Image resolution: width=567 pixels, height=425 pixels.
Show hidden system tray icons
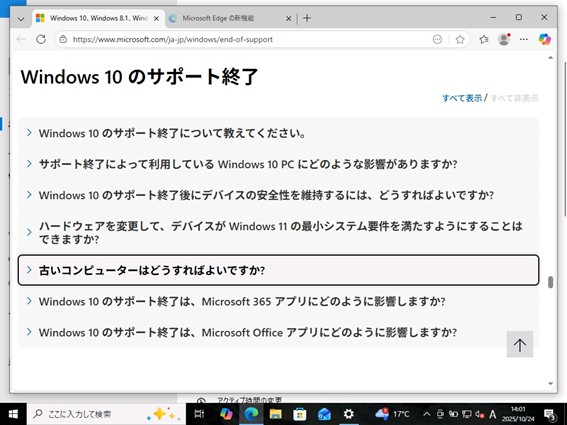[x=427, y=414]
